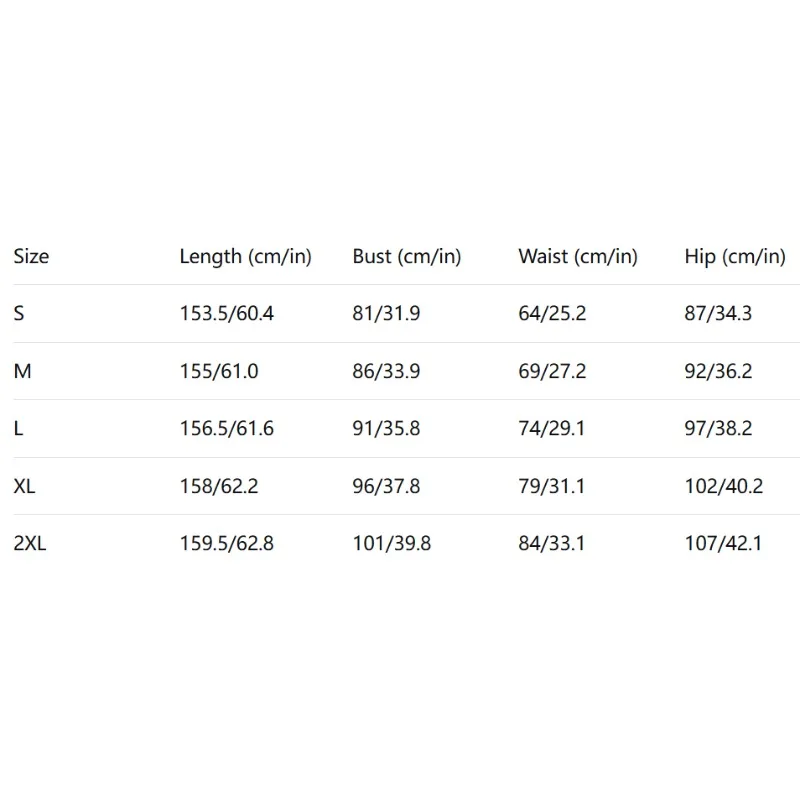Click hip value 107/42.1
800x800 pixels.
point(723,545)
